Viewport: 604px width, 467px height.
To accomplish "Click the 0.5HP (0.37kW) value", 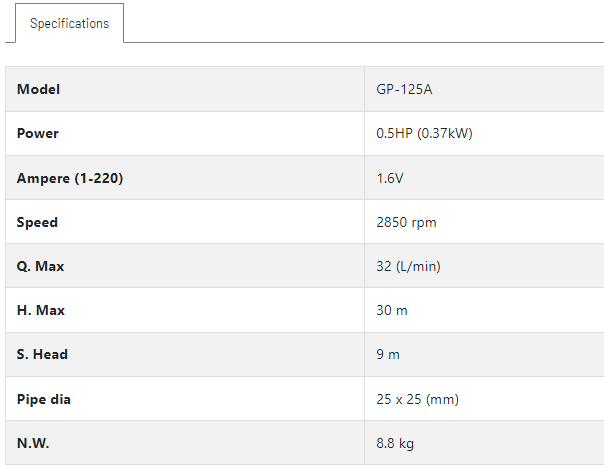I will point(424,133).
